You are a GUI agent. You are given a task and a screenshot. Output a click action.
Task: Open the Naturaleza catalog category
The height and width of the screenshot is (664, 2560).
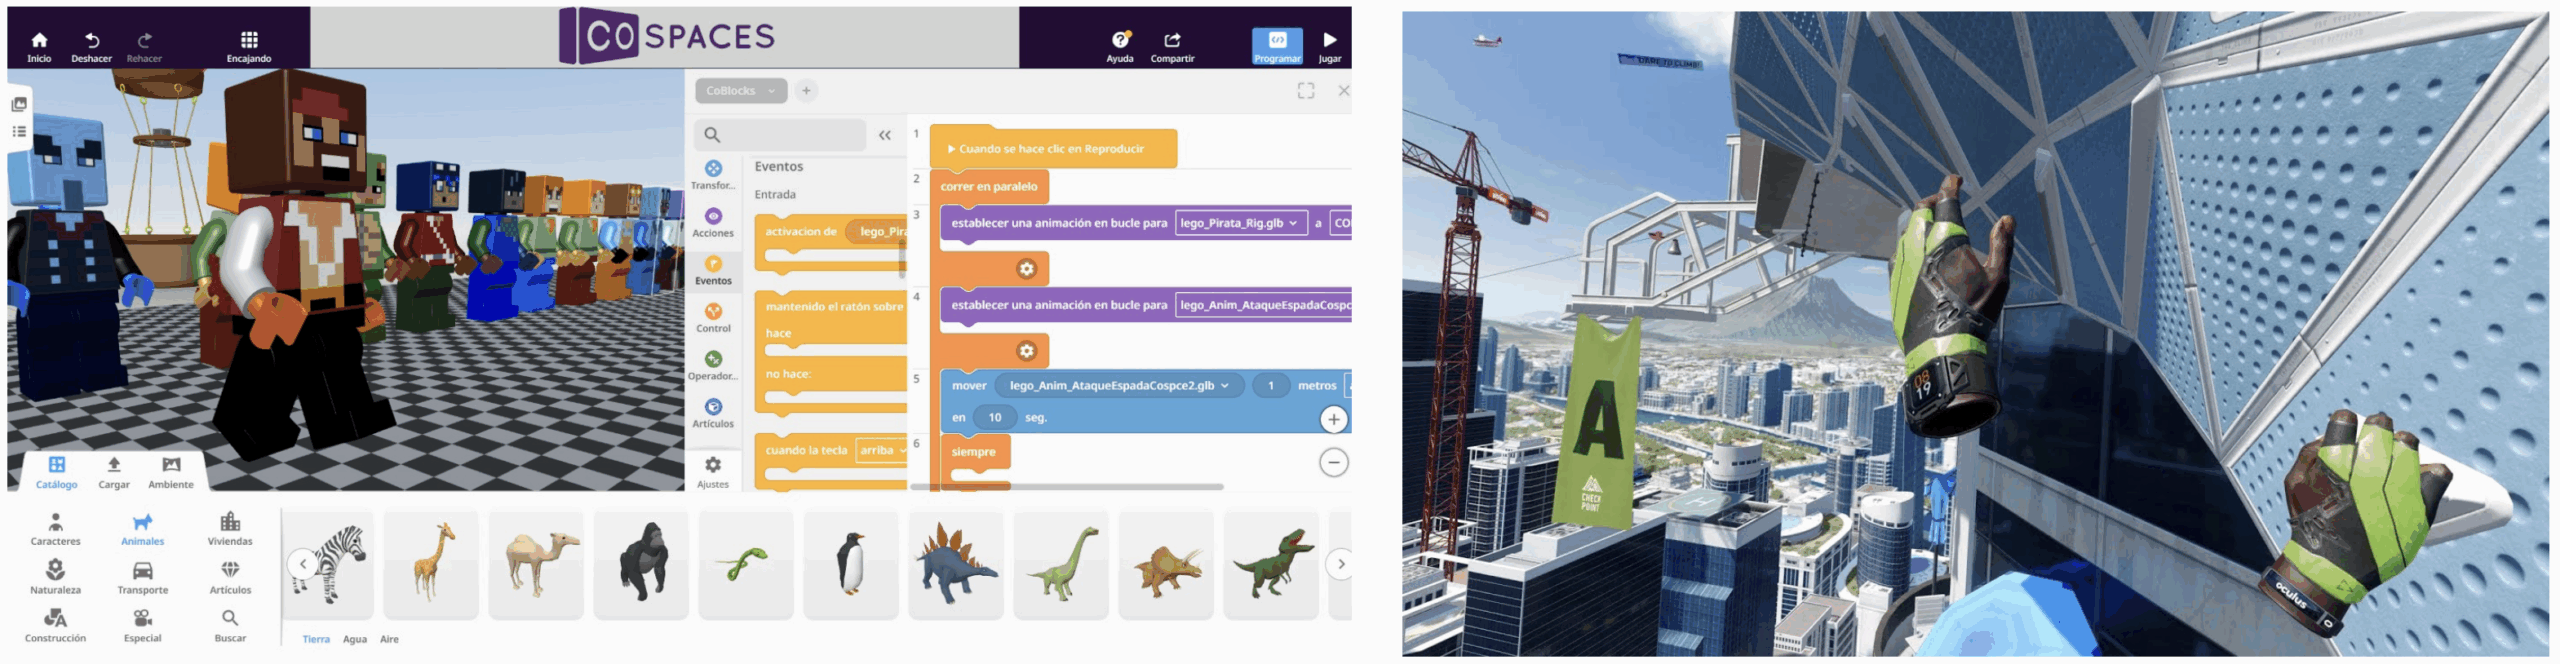coord(55,577)
